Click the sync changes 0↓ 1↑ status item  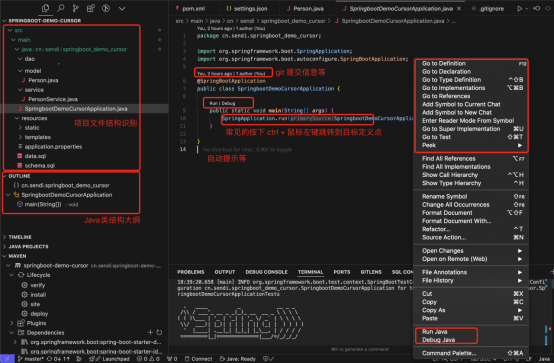coord(58,359)
